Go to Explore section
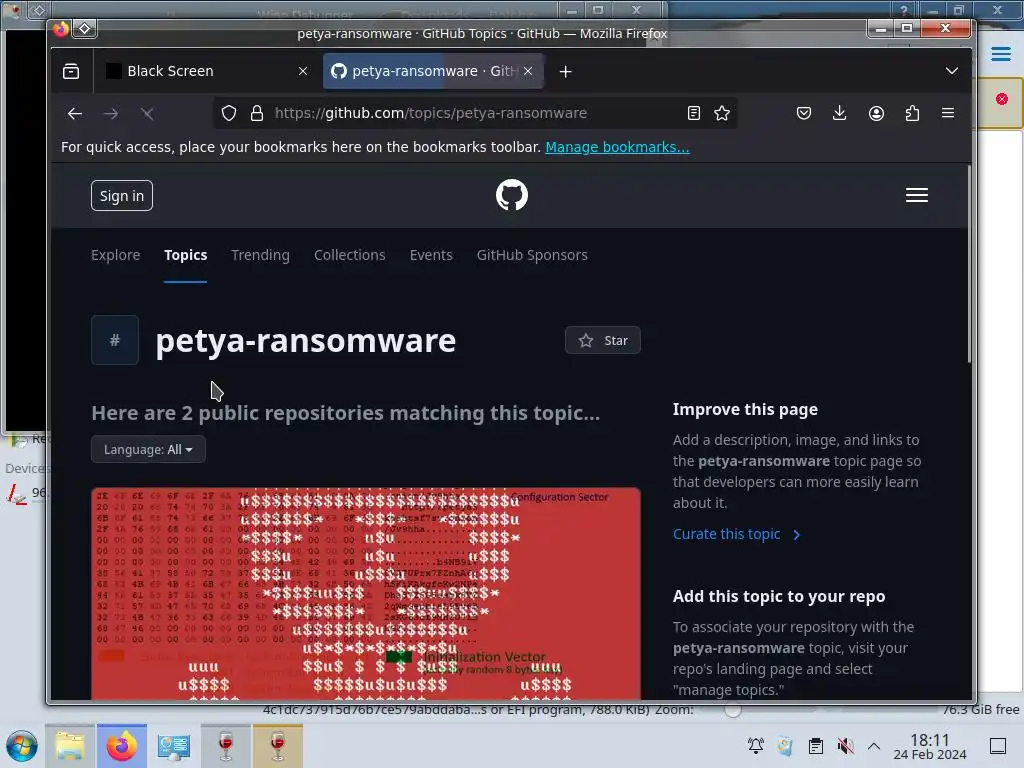The height and width of the screenshot is (768, 1024). (x=116, y=255)
